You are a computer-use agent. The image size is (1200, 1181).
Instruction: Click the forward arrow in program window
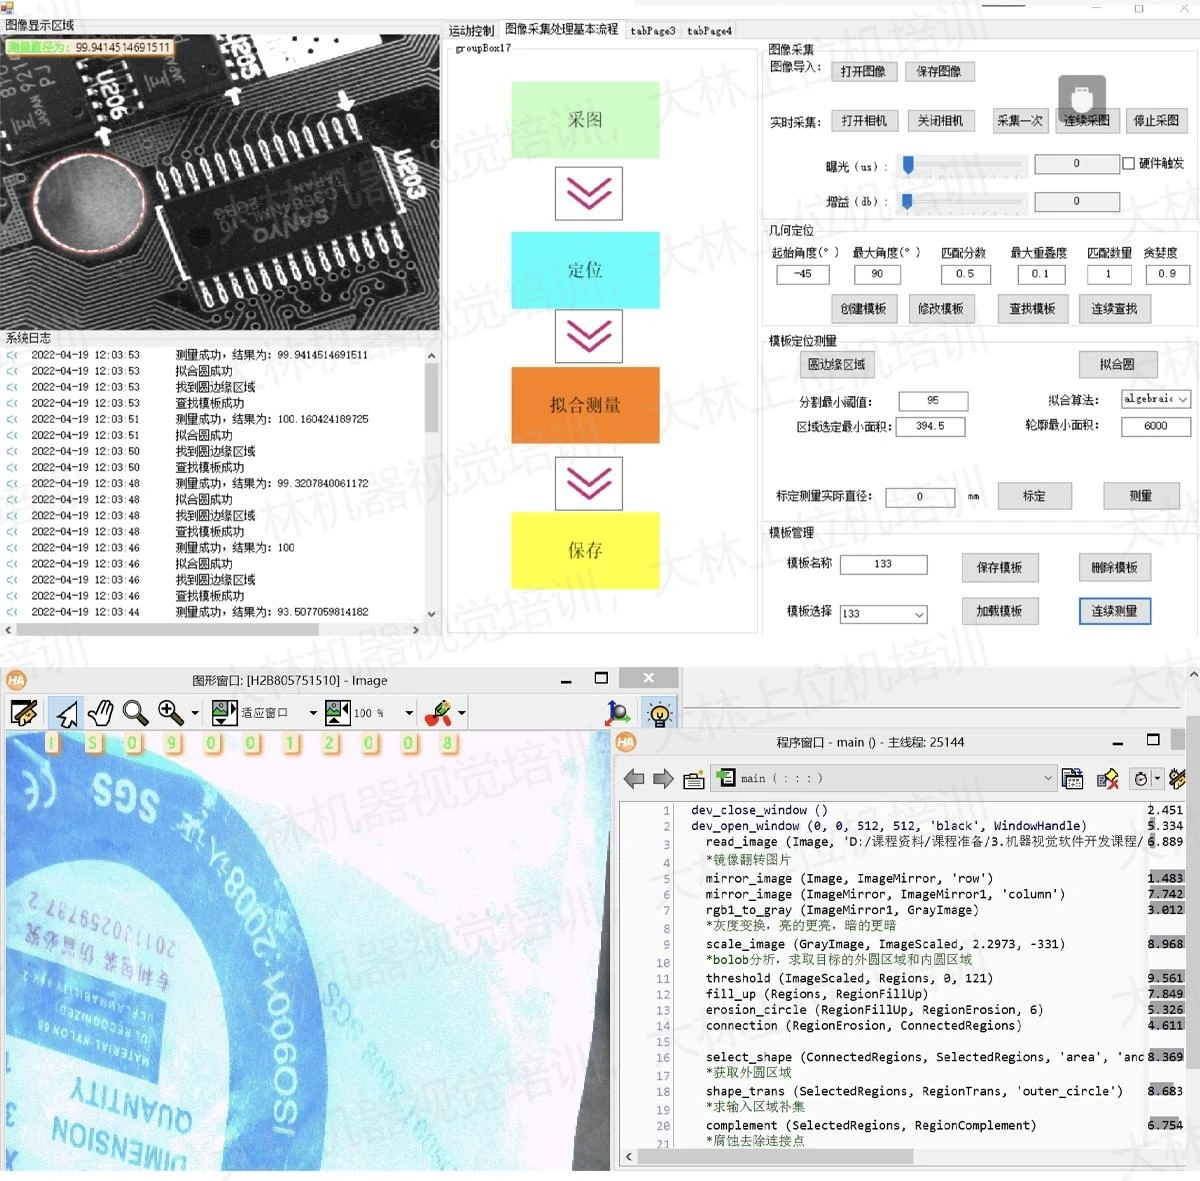(663, 779)
